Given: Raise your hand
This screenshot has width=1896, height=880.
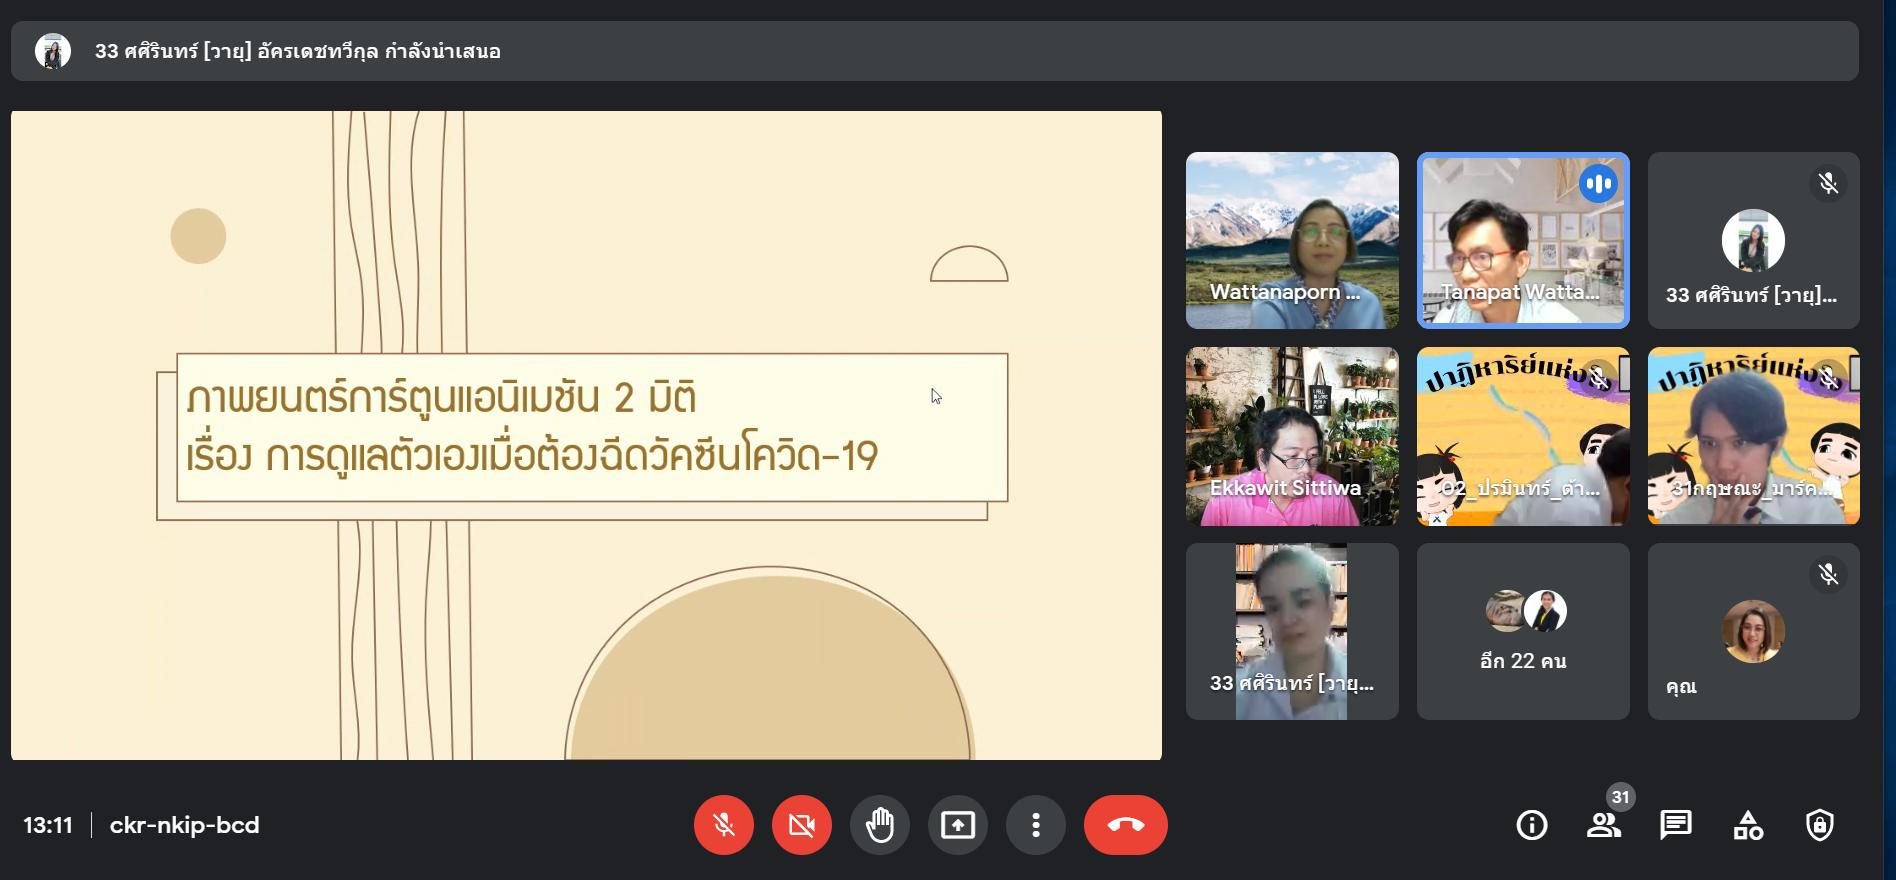Looking at the screenshot, I should click(x=879, y=825).
